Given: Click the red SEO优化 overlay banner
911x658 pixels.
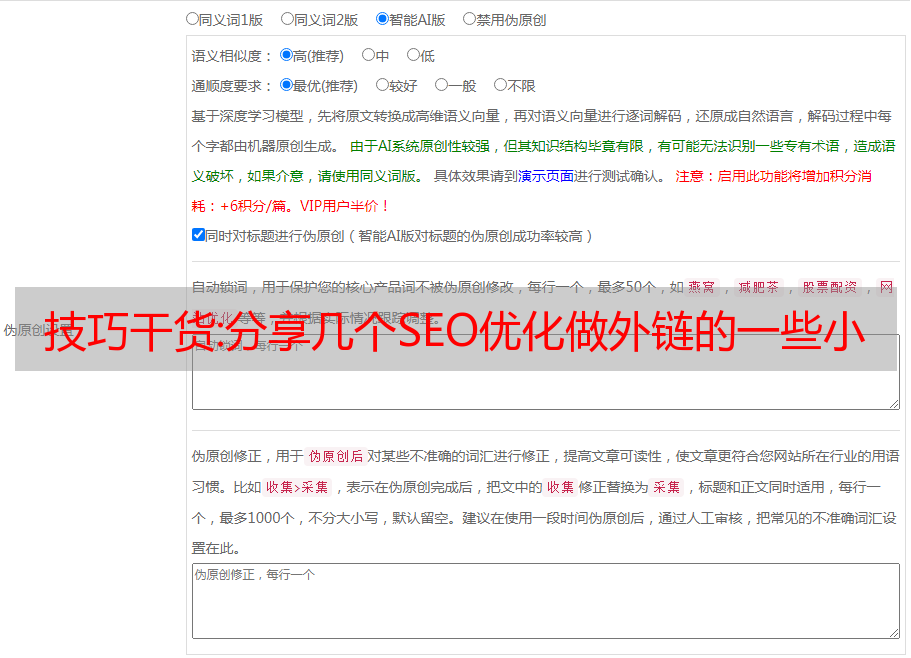Looking at the screenshot, I should pyautogui.click(x=456, y=329).
